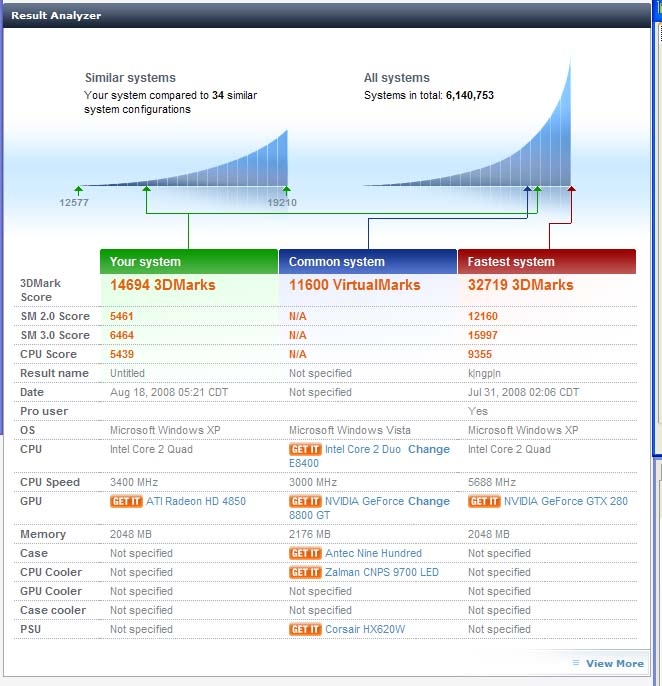Click the Pro user row label
This screenshot has width=662, height=686.
pyautogui.click(x=44, y=411)
